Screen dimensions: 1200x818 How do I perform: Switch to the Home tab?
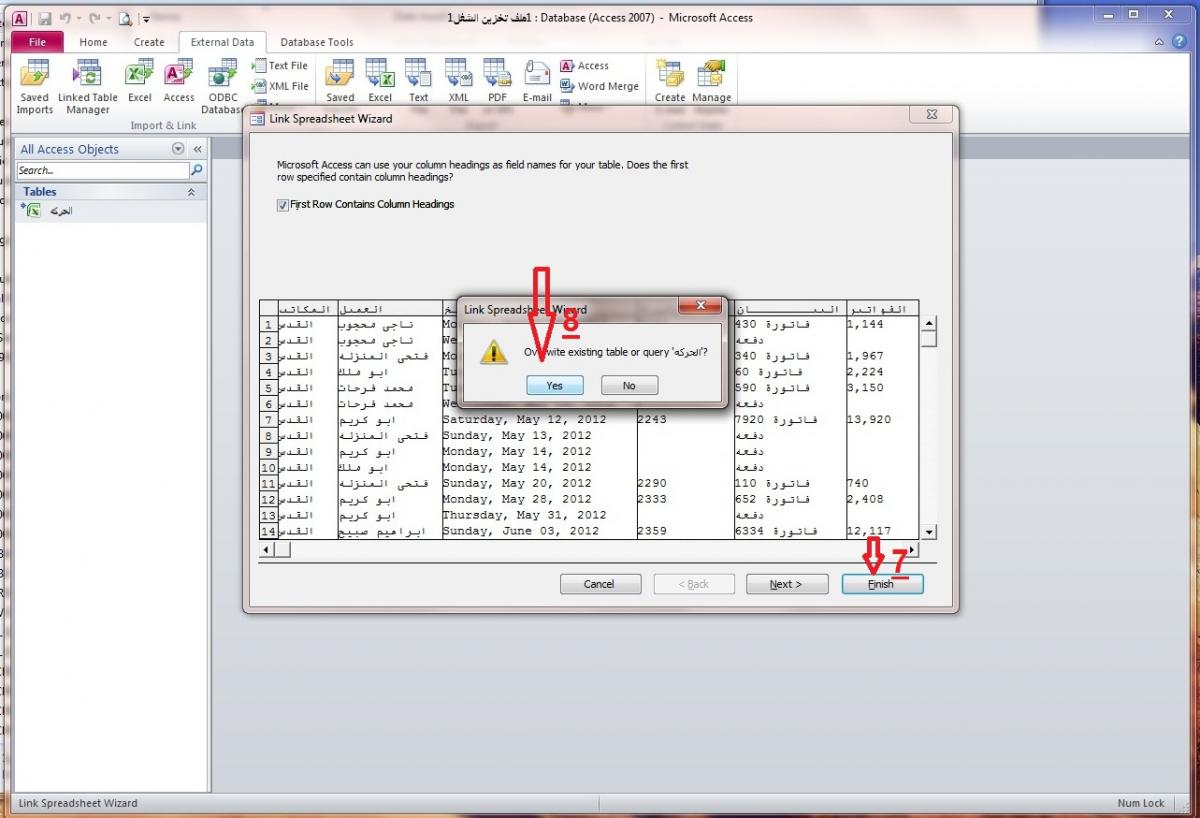pyautogui.click(x=93, y=42)
